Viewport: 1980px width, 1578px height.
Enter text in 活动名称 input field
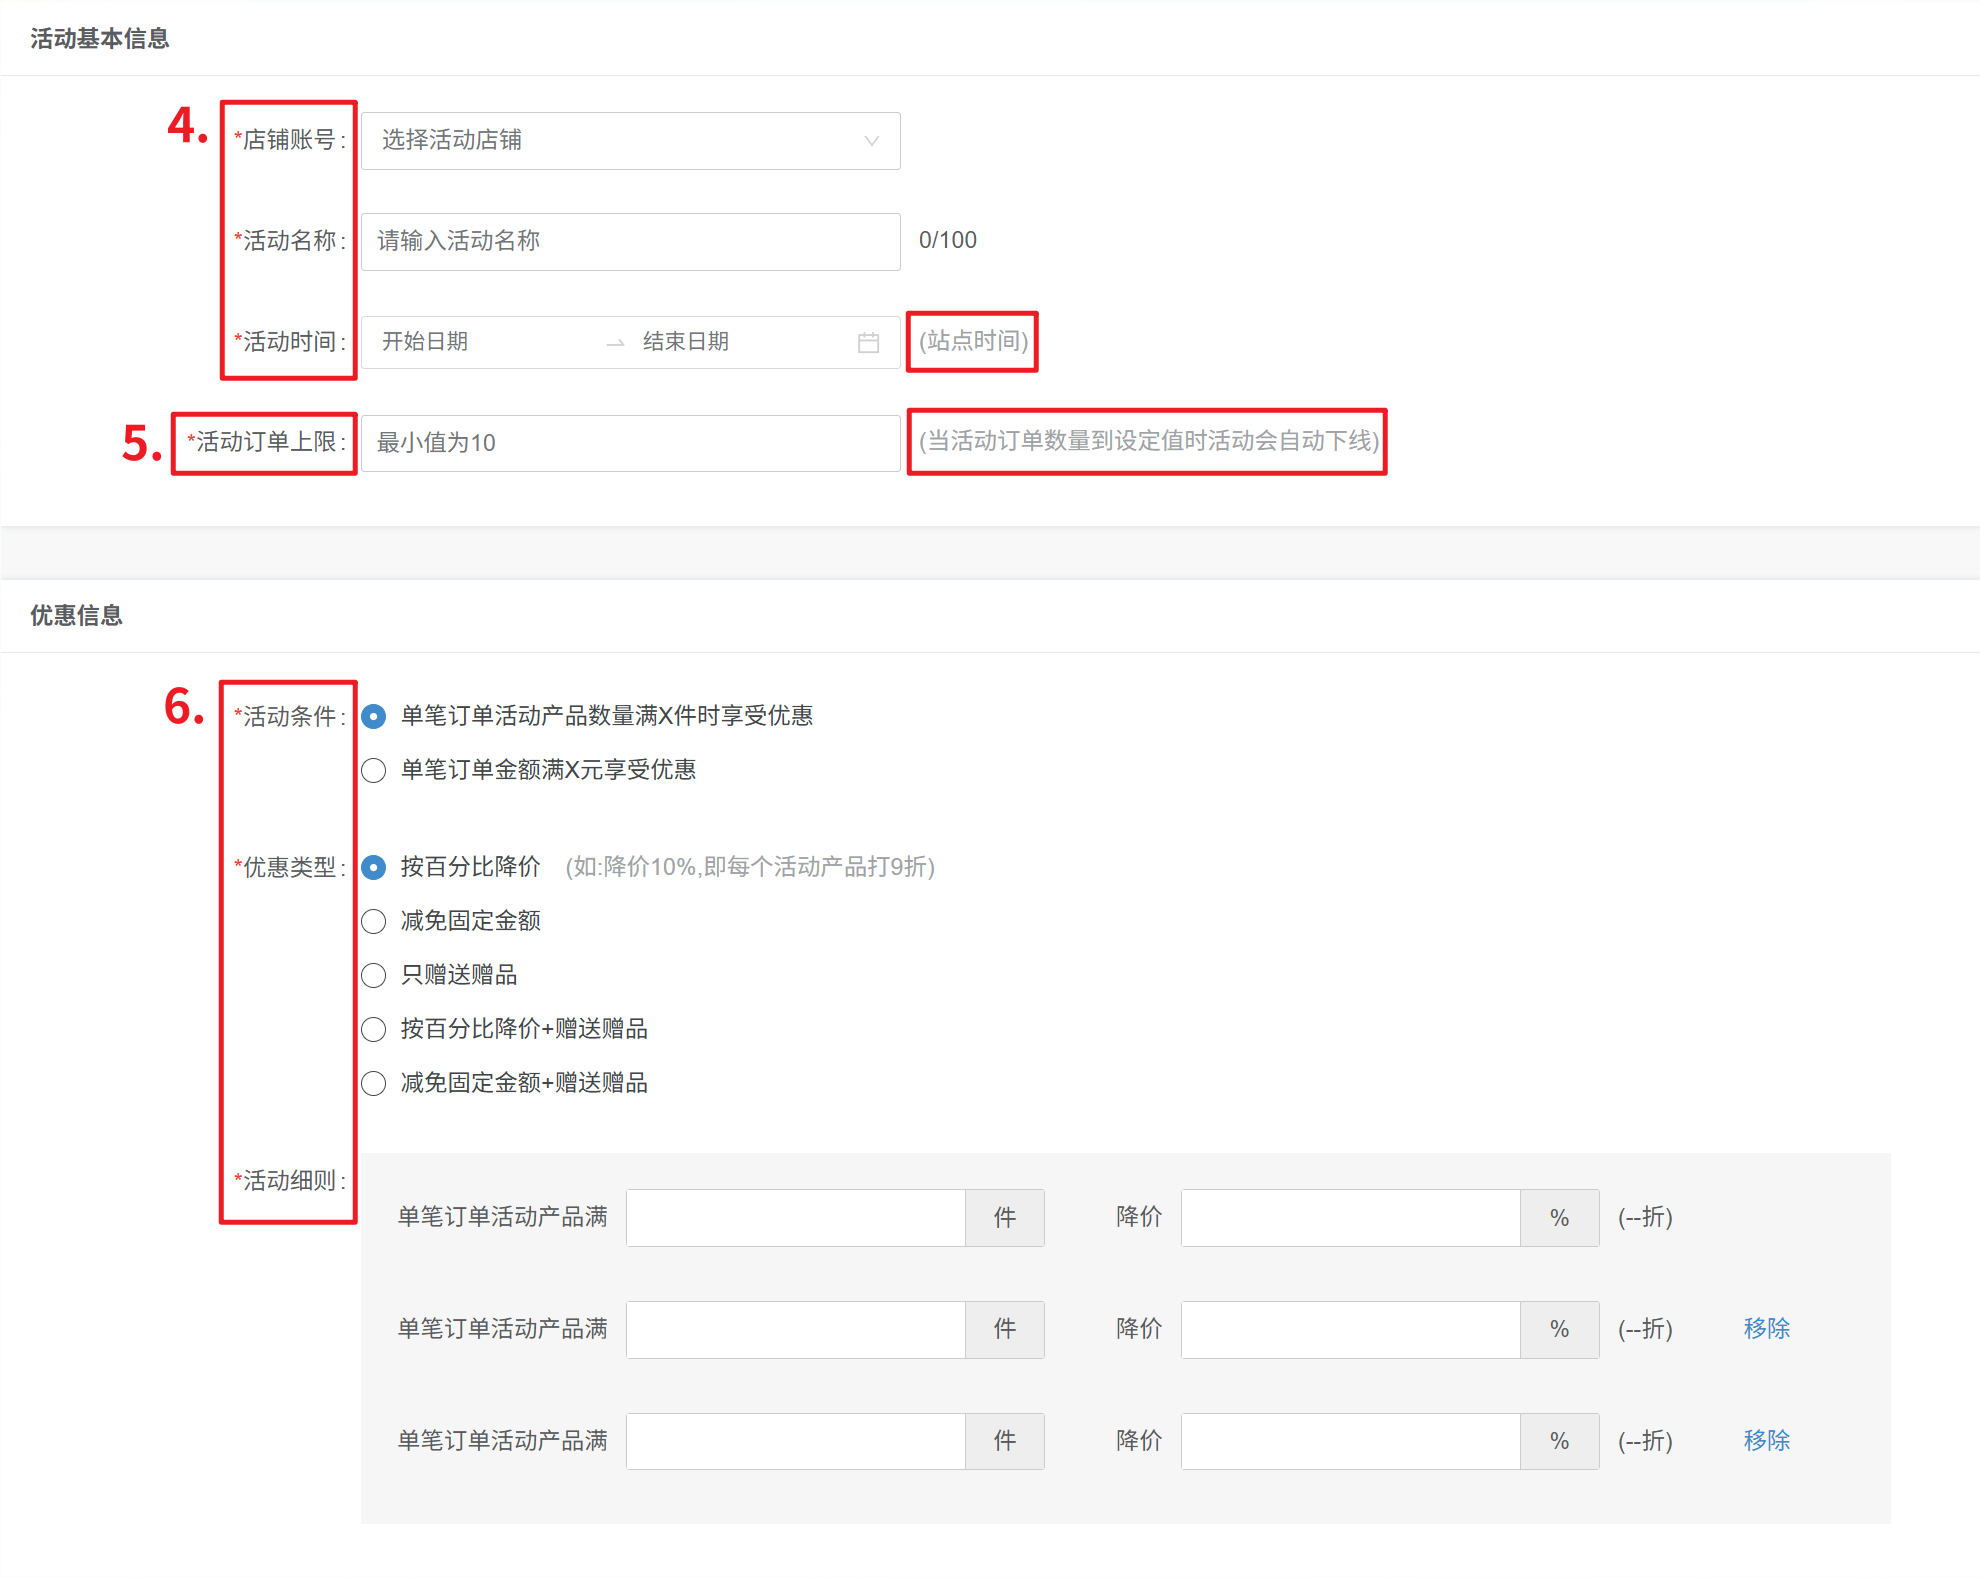630,242
